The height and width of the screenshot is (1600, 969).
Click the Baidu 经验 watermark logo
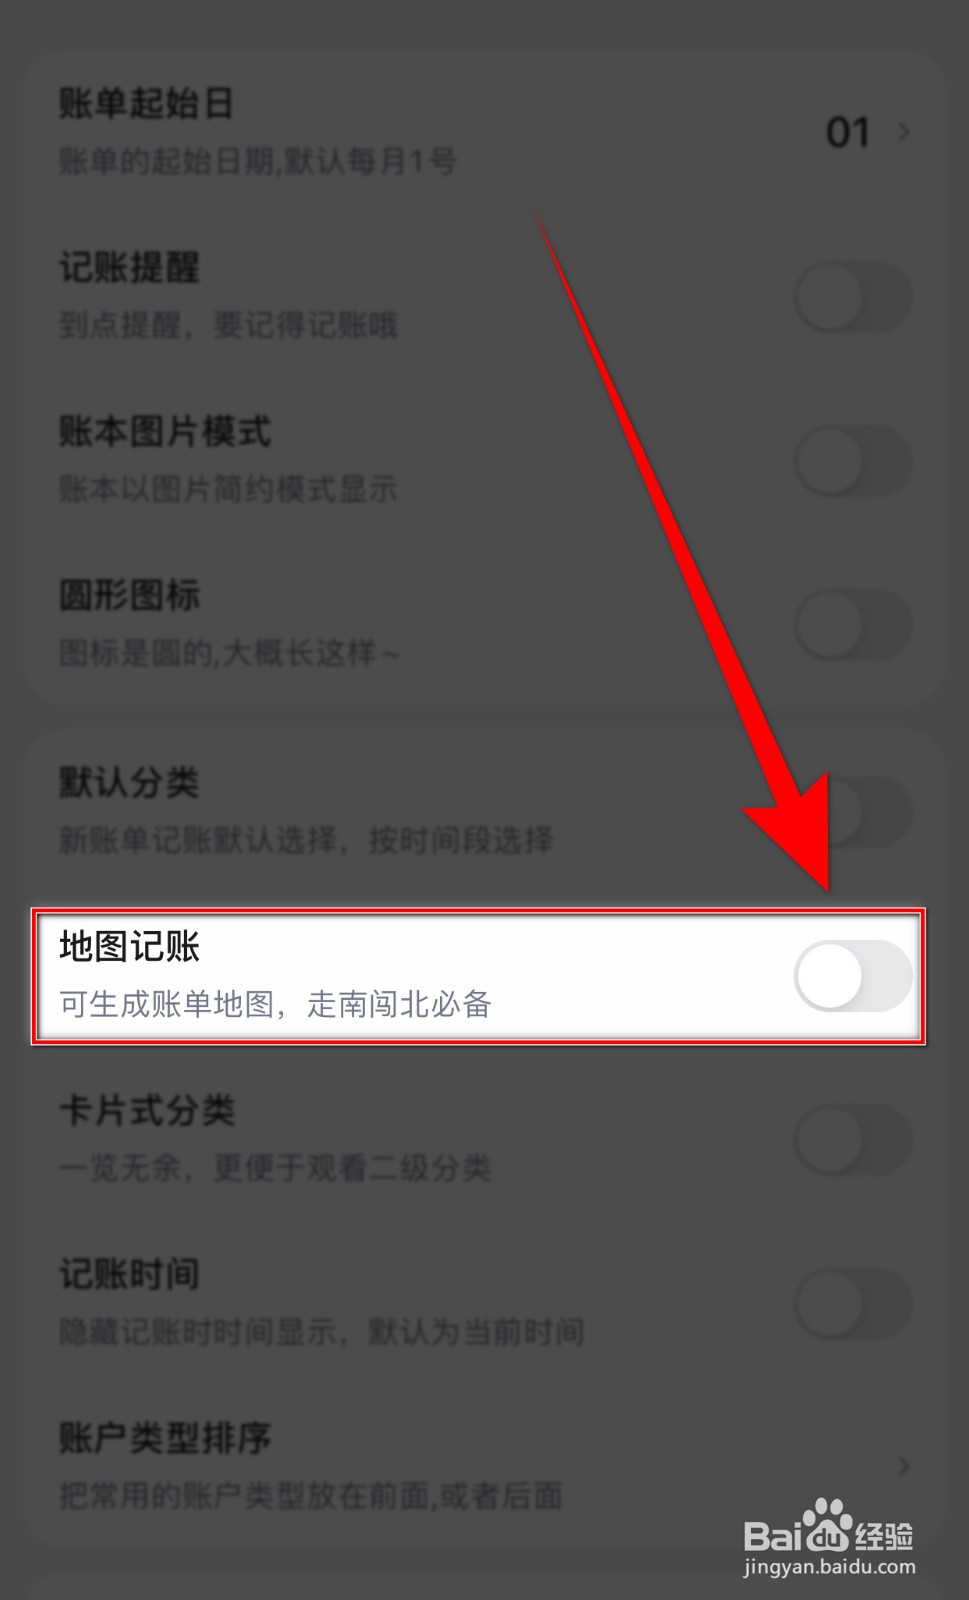point(829,1527)
